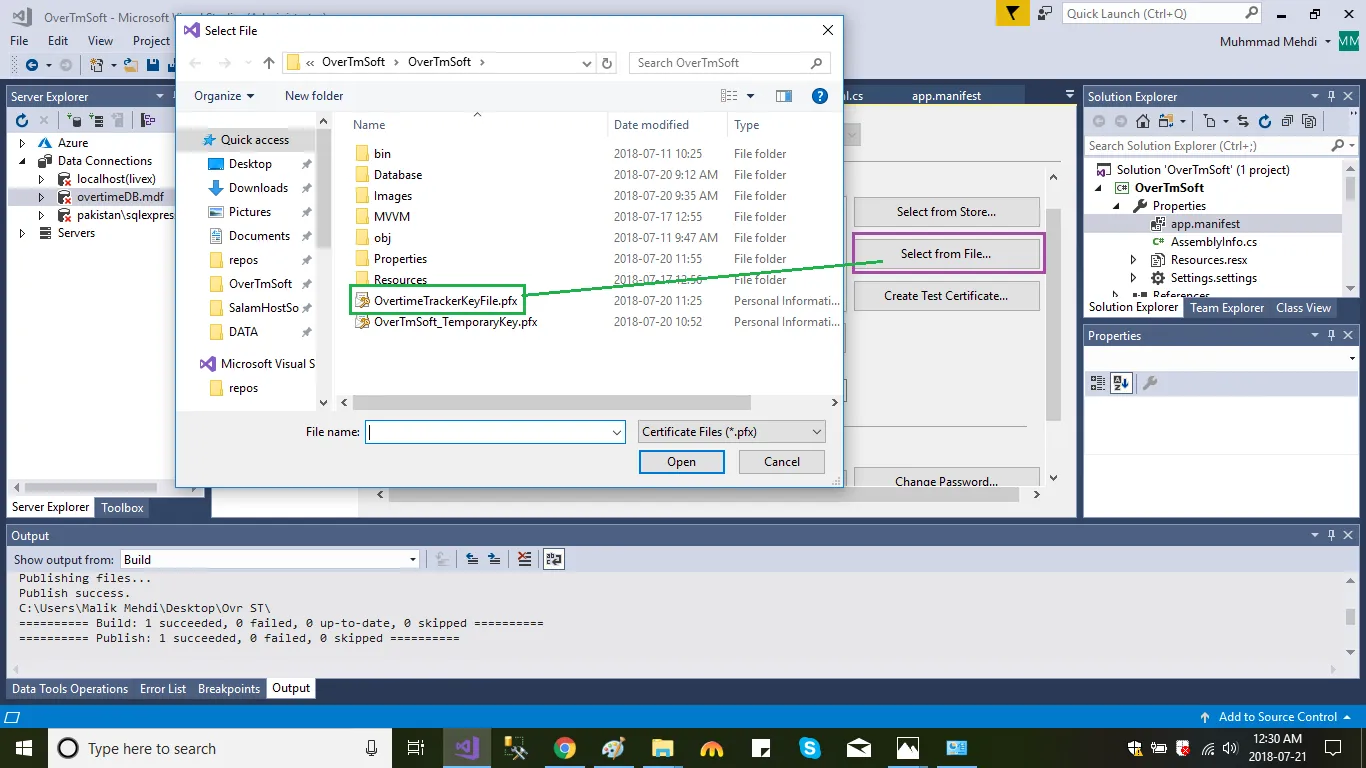Viewport: 1366px width, 768px height.
Task: Click Add to Source Control
Action: [1278, 717]
